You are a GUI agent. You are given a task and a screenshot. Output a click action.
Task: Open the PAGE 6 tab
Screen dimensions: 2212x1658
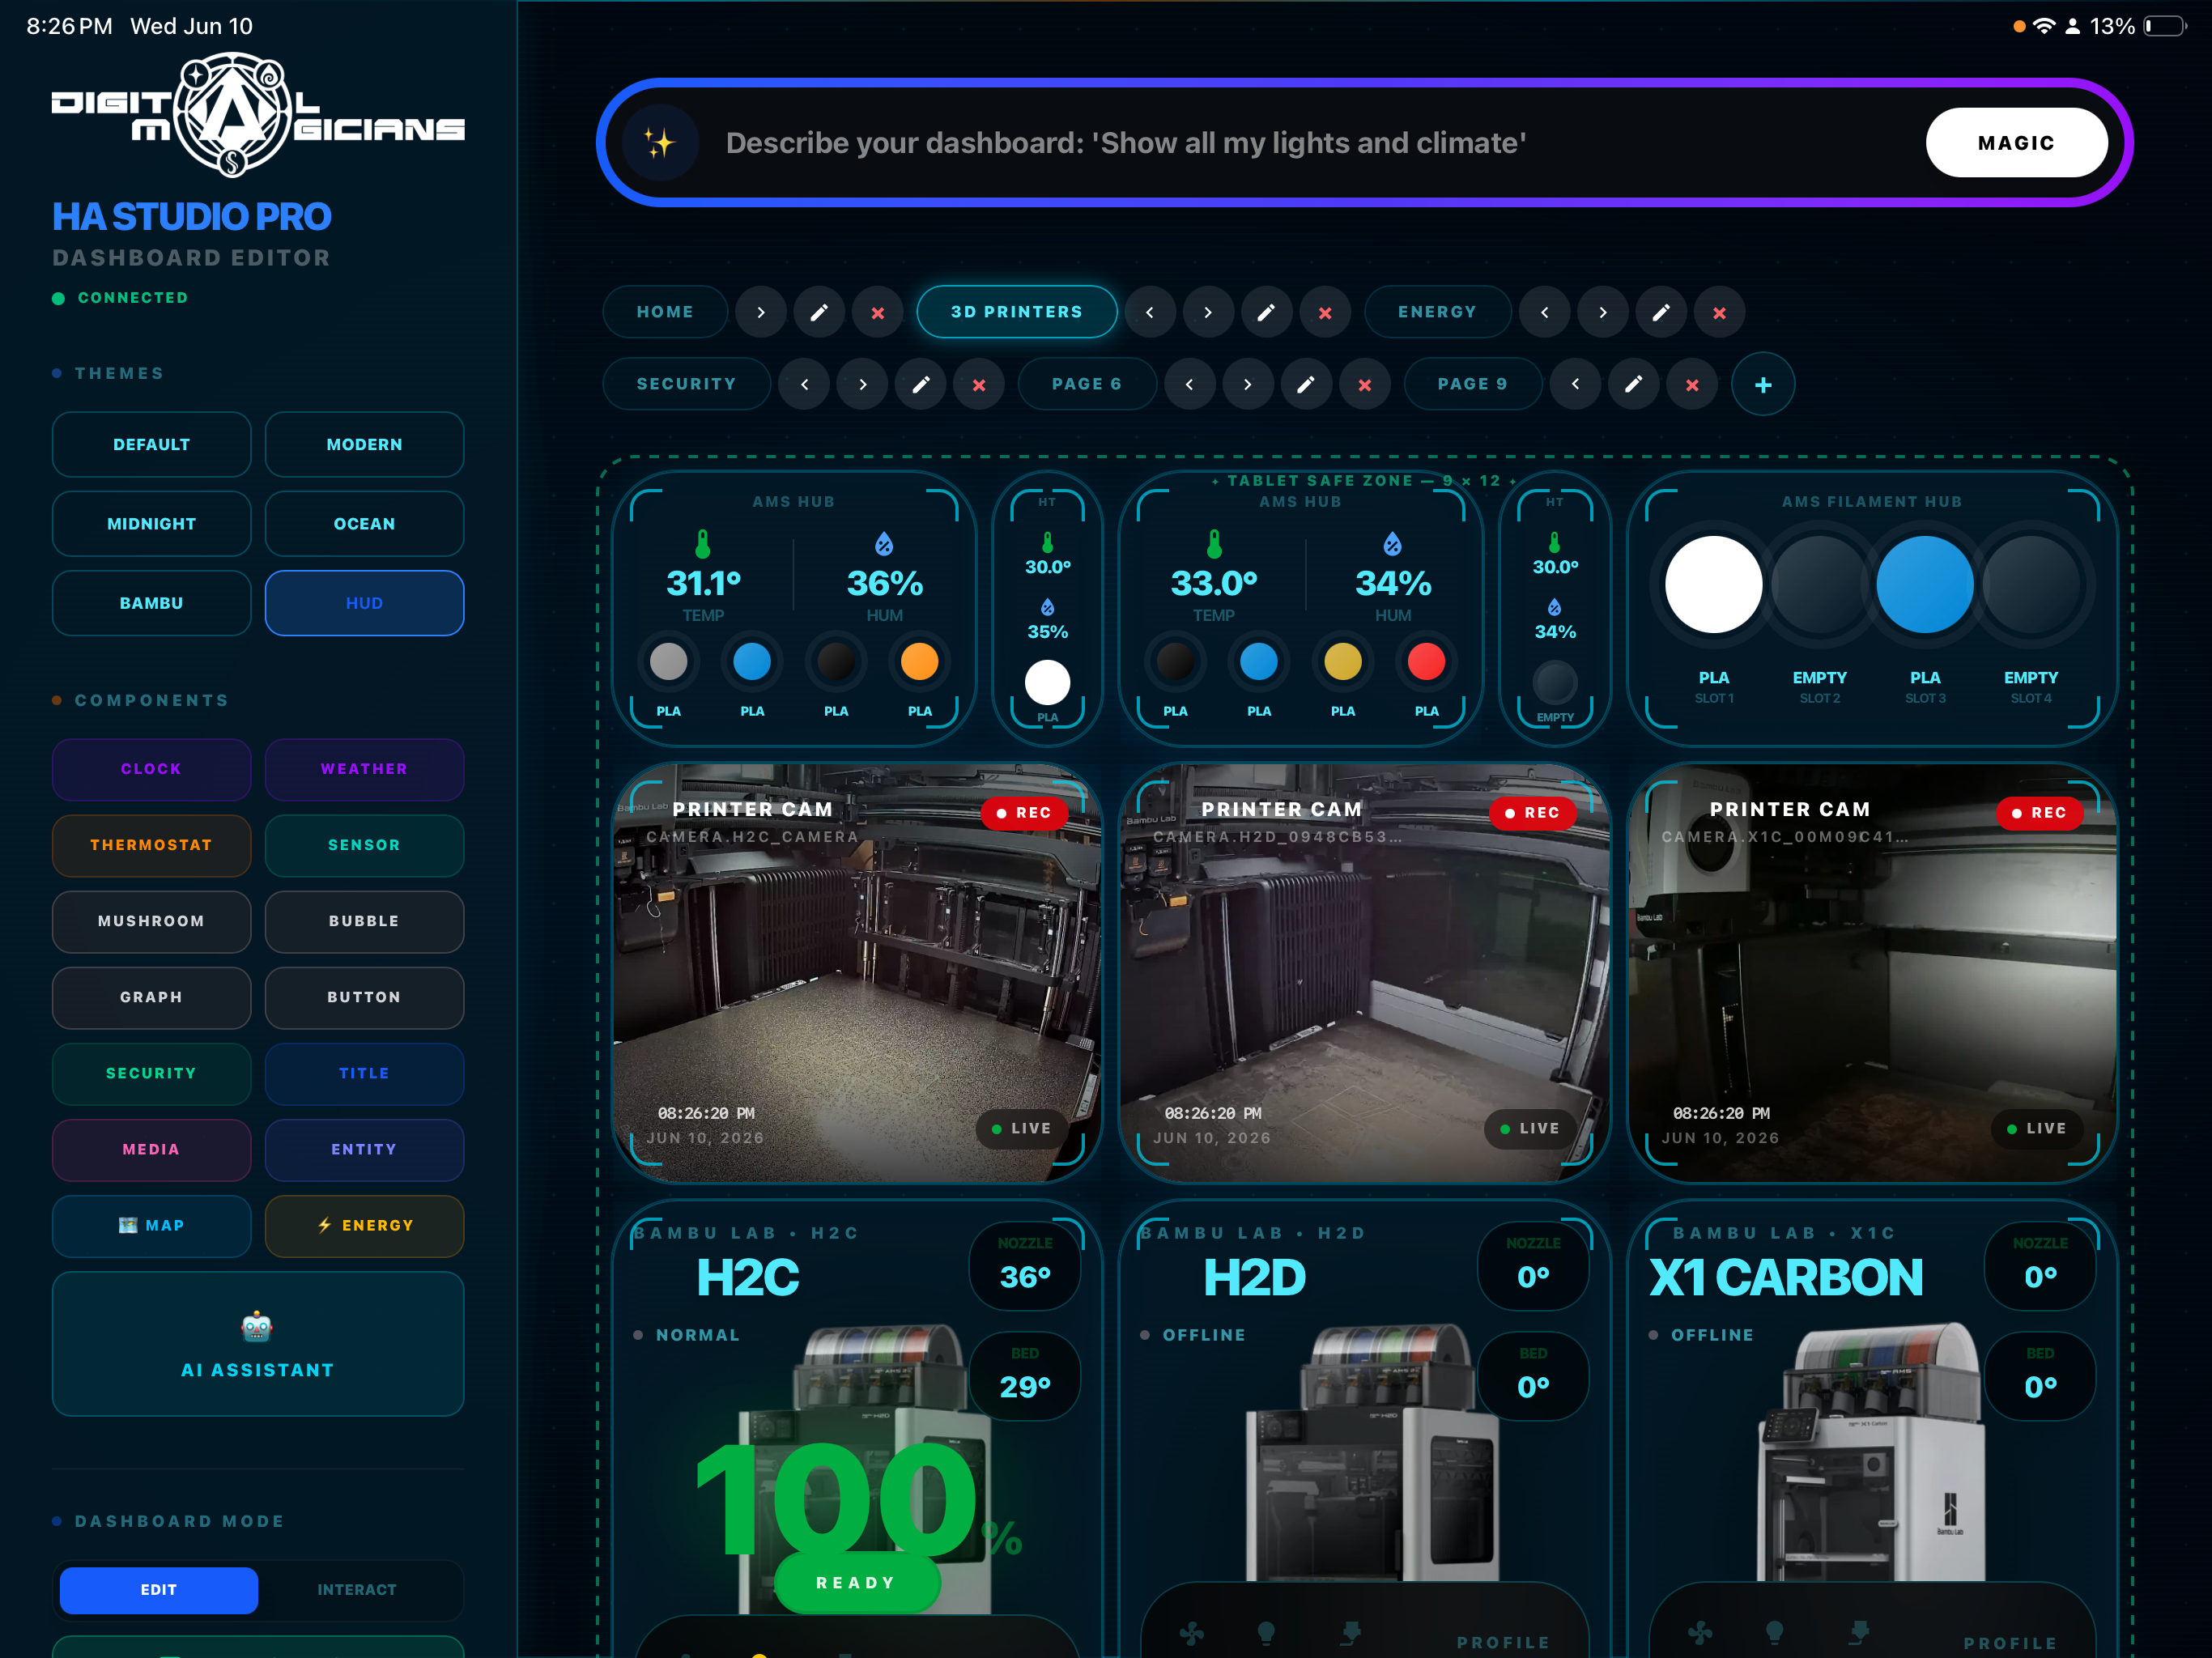(x=1087, y=385)
